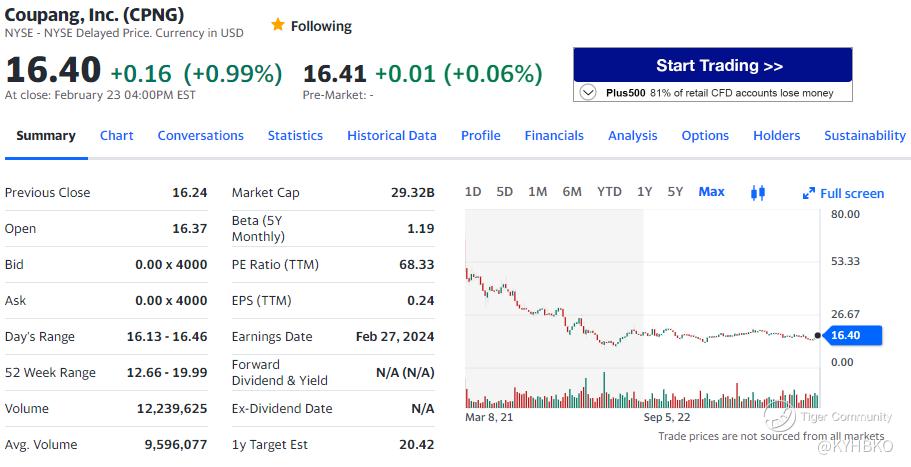Click the gold Following star icon
The height and width of the screenshot is (467, 911).
click(x=278, y=25)
